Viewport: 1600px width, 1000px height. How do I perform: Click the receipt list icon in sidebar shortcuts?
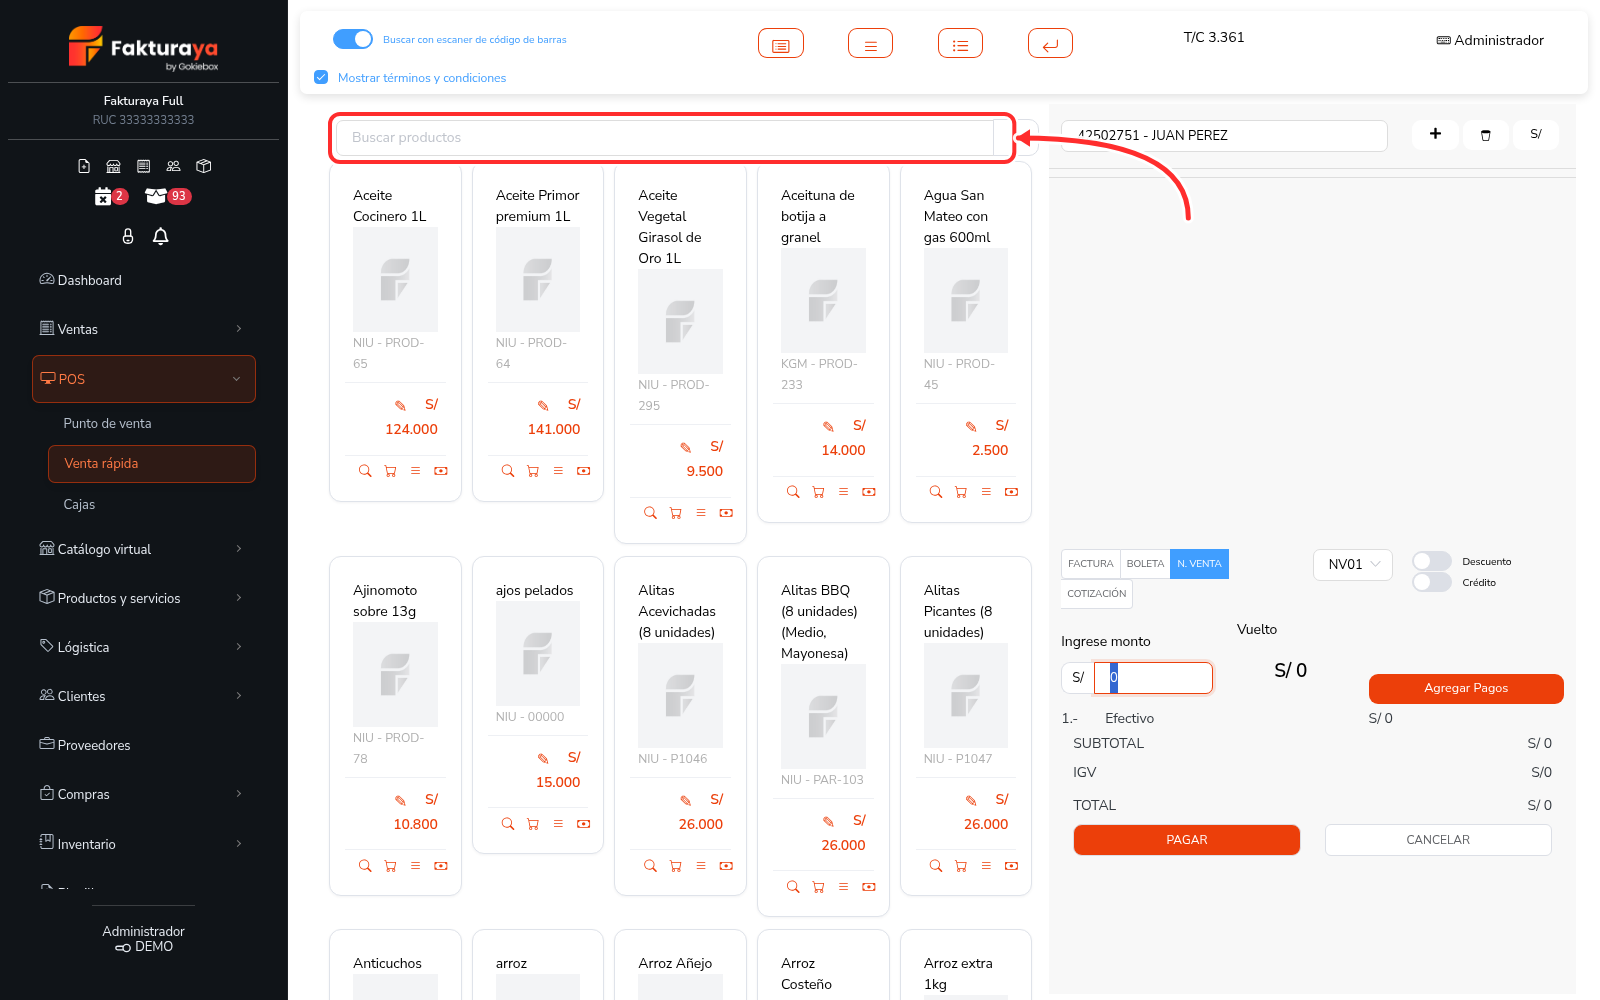coord(144,166)
